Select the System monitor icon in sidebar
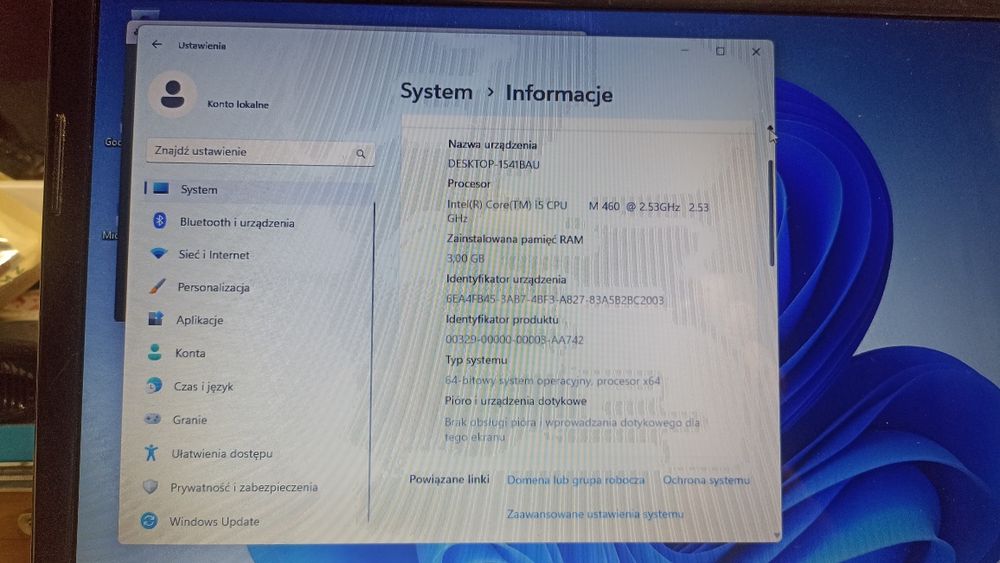The height and width of the screenshot is (563, 1000). click(x=161, y=188)
